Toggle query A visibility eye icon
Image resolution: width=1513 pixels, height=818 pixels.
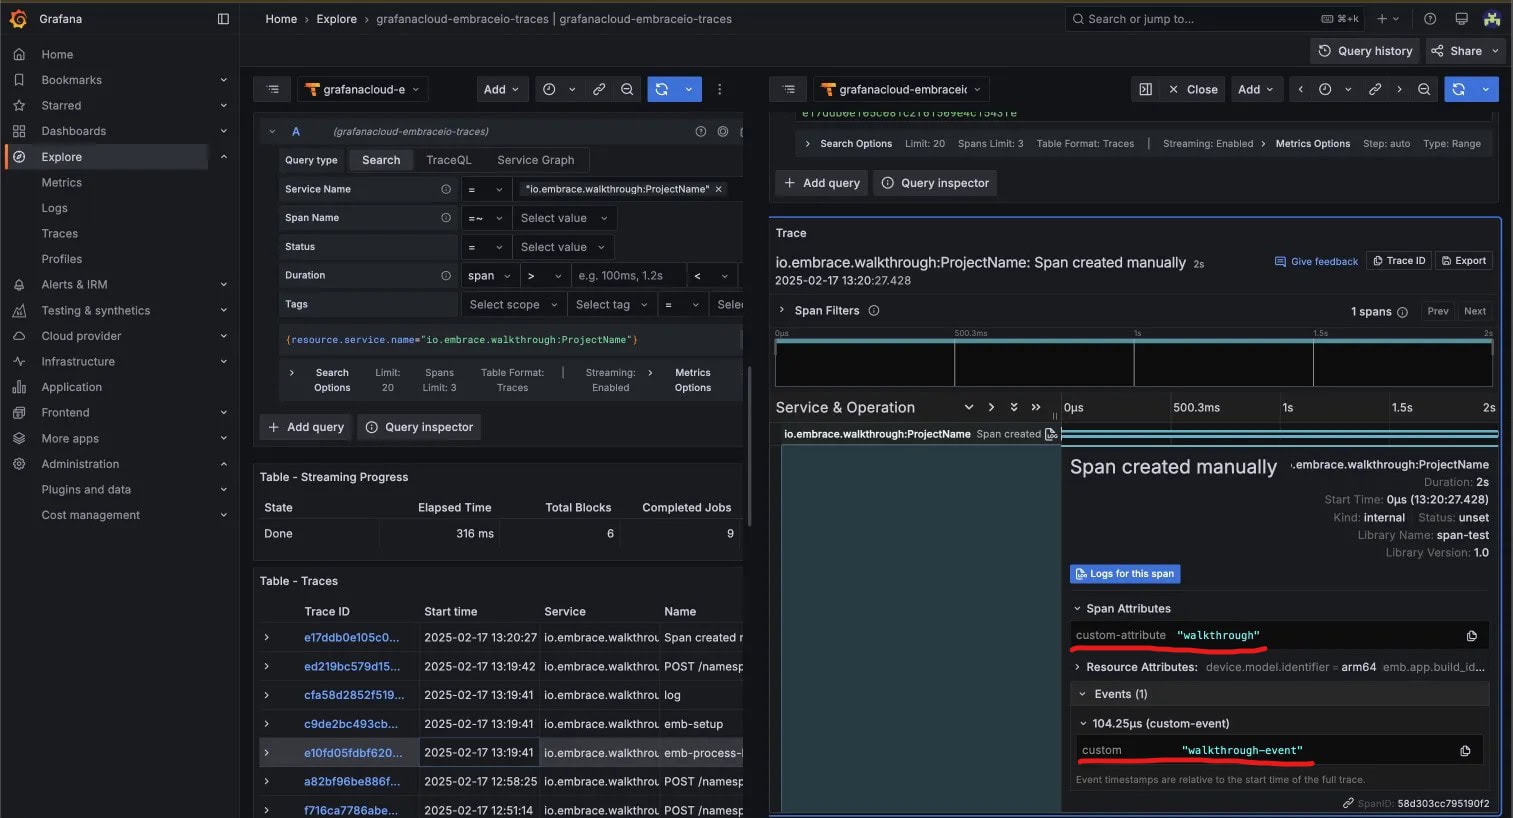723,131
